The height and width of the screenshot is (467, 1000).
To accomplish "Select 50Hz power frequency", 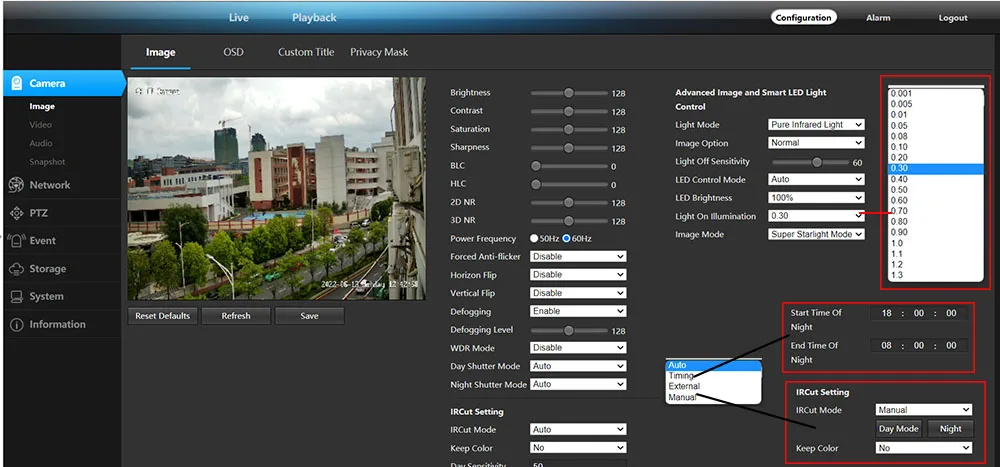I will point(535,239).
